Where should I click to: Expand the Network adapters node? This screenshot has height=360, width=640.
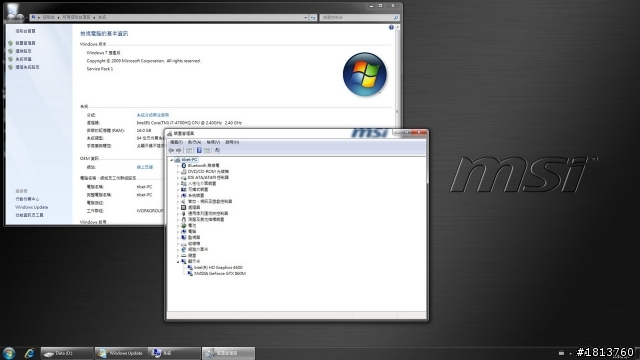(x=178, y=249)
